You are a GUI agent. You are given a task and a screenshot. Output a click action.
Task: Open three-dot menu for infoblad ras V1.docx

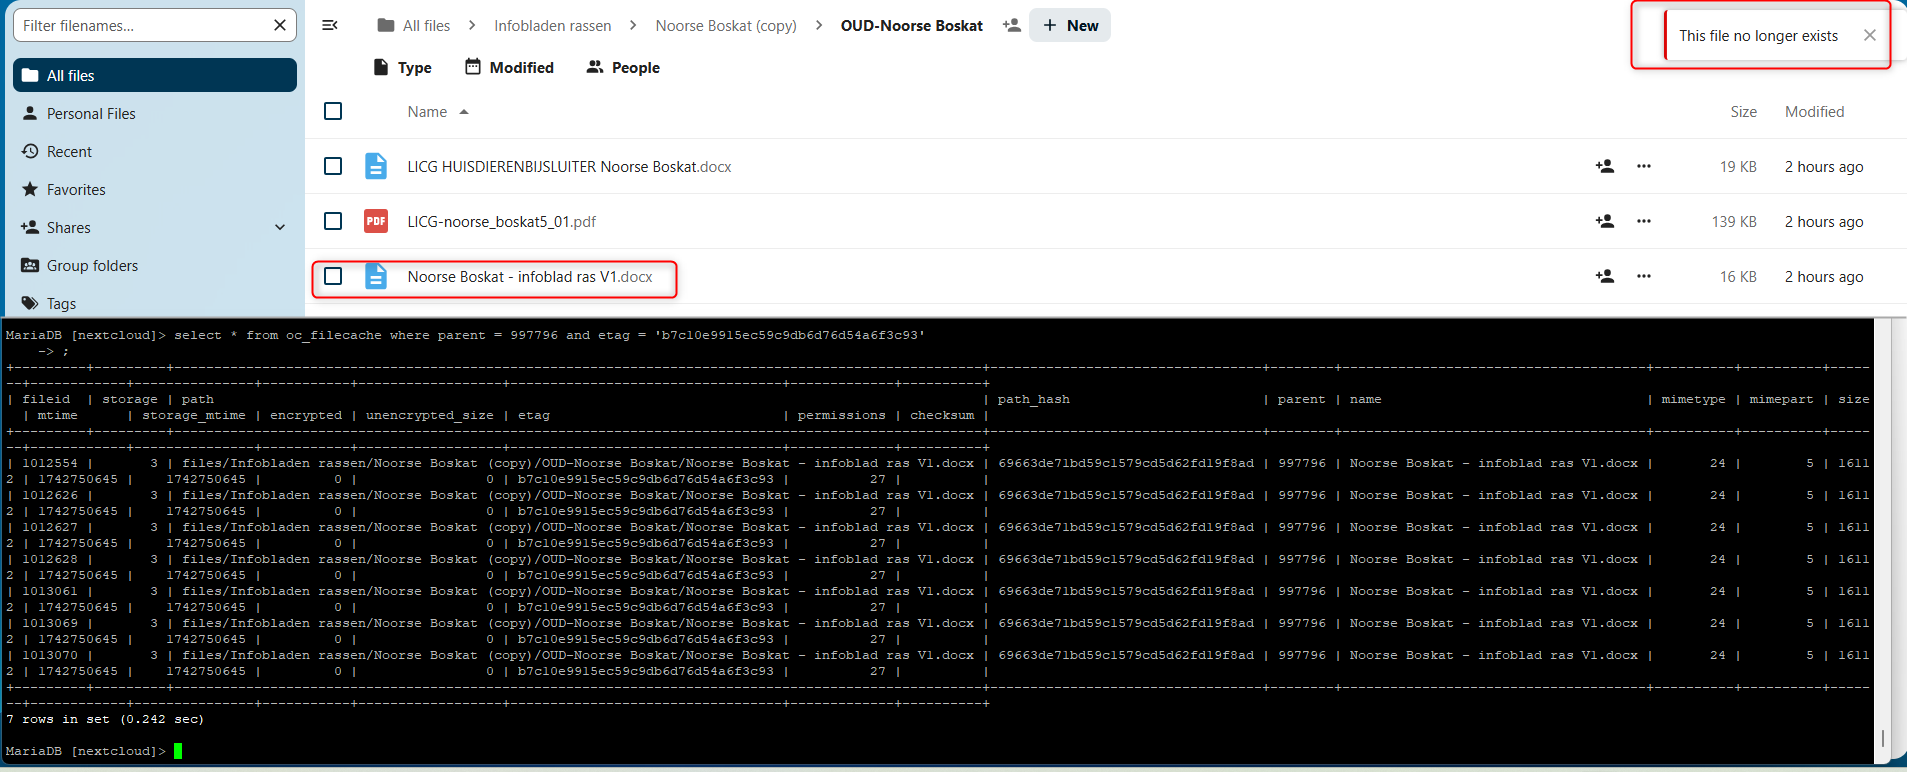(x=1643, y=276)
